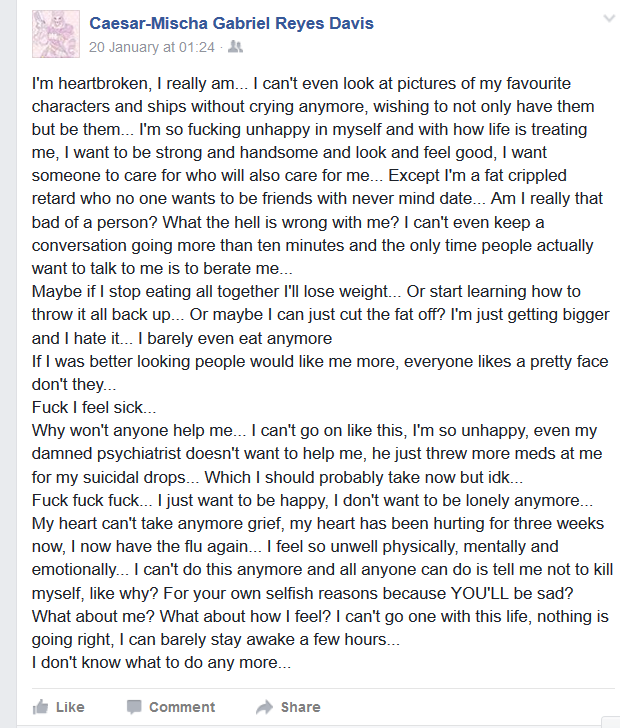620x728 pixels.
Task: Click the partial box at bottom-right corner
Action: point(610,722)
